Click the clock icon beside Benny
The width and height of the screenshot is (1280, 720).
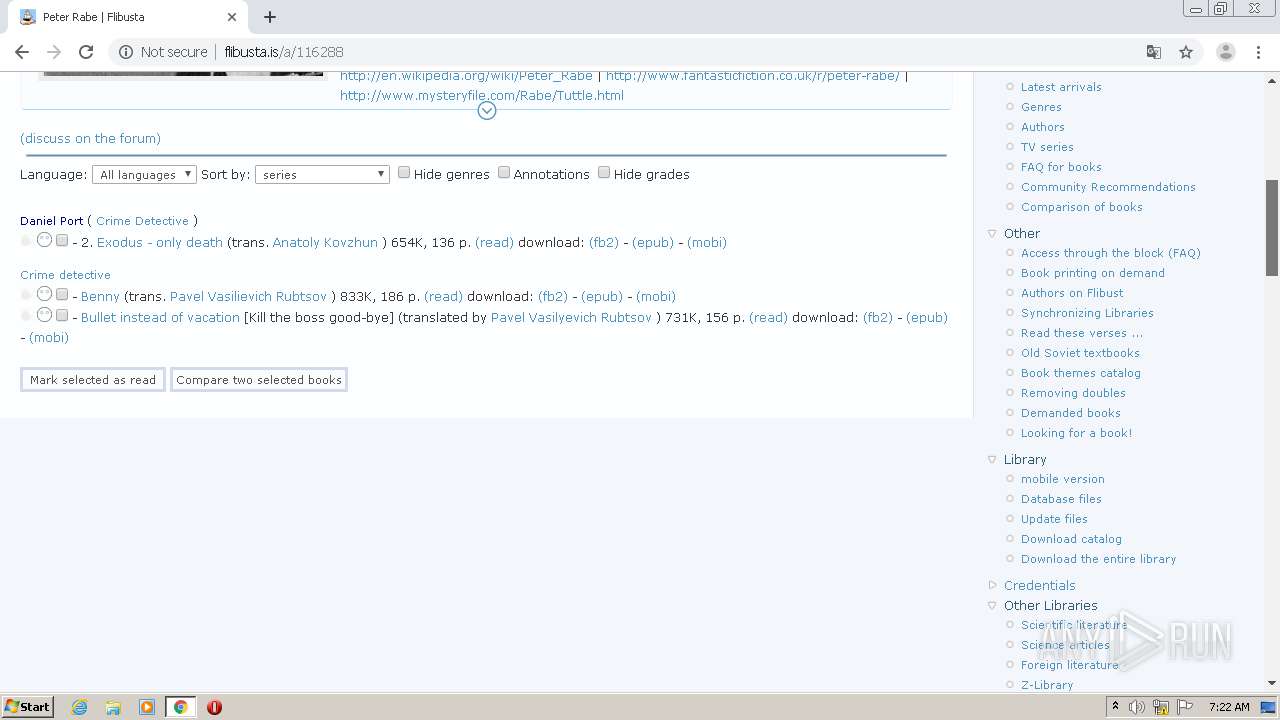tap(44, 294)
